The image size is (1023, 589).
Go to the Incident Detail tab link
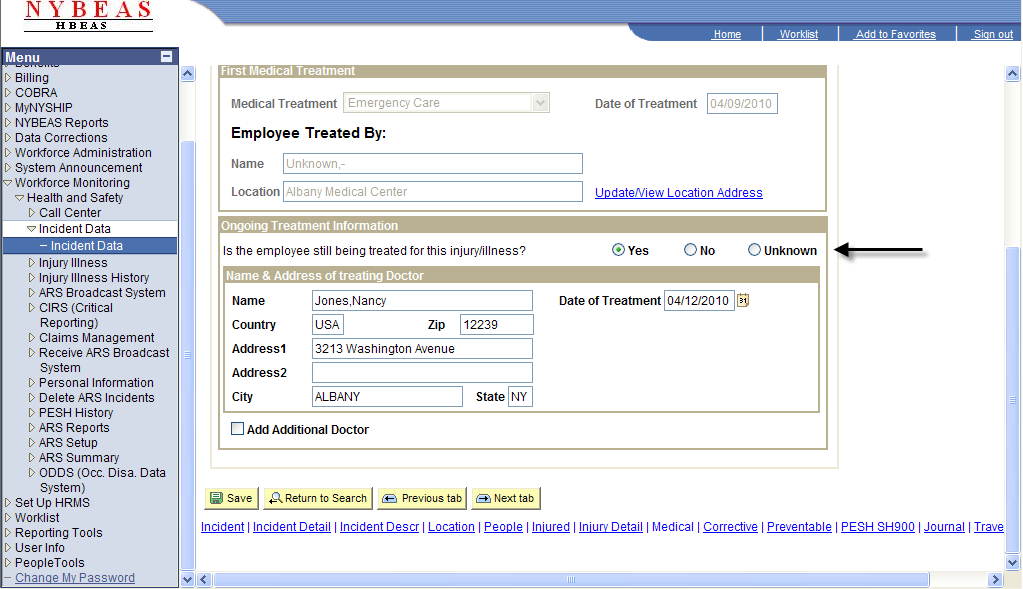292,527
